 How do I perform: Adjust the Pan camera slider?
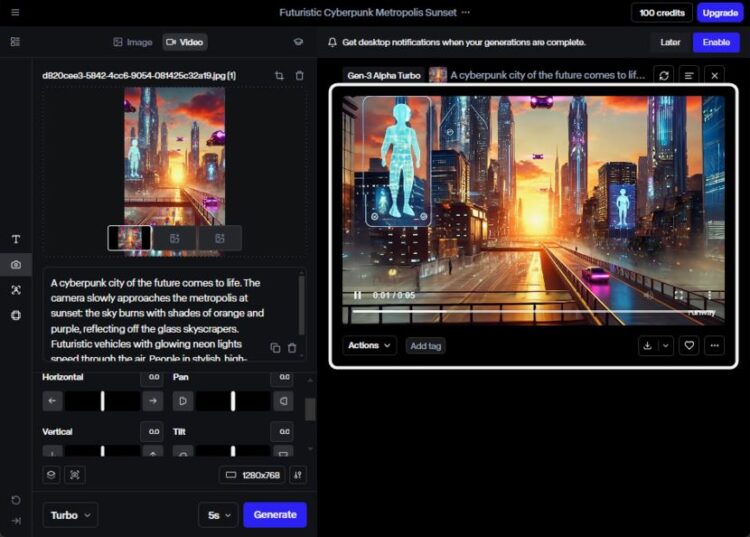click(233, 401)
